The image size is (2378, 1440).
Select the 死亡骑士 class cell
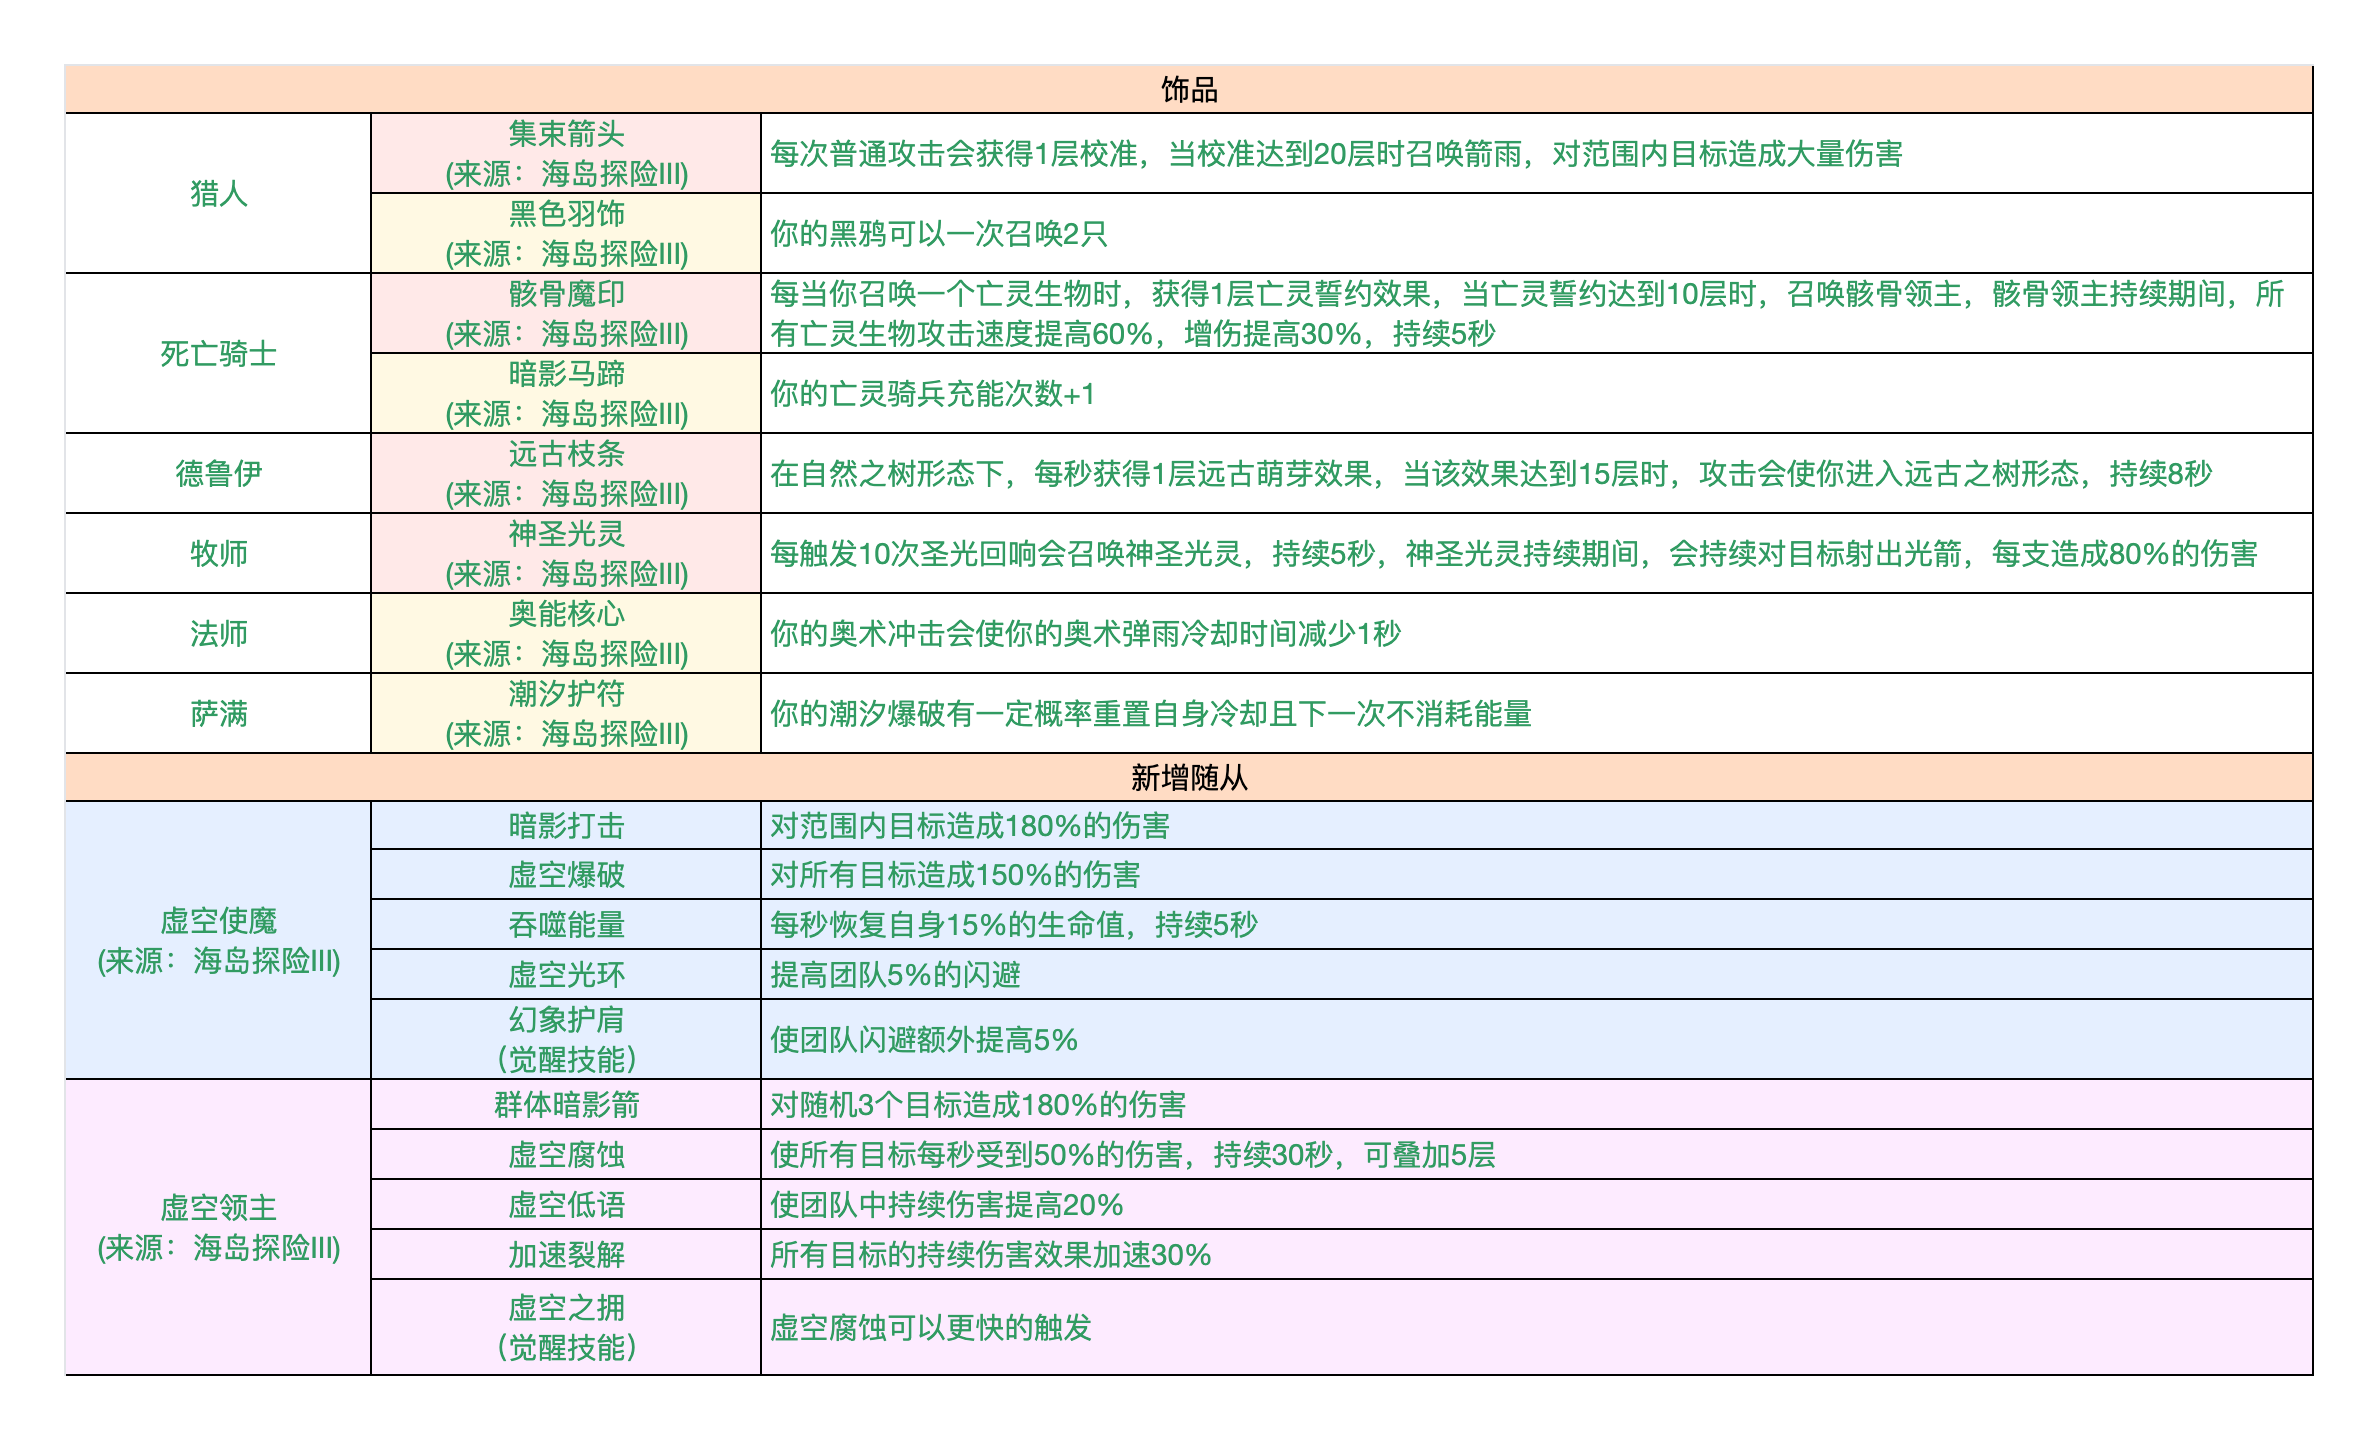coord(218,353)
